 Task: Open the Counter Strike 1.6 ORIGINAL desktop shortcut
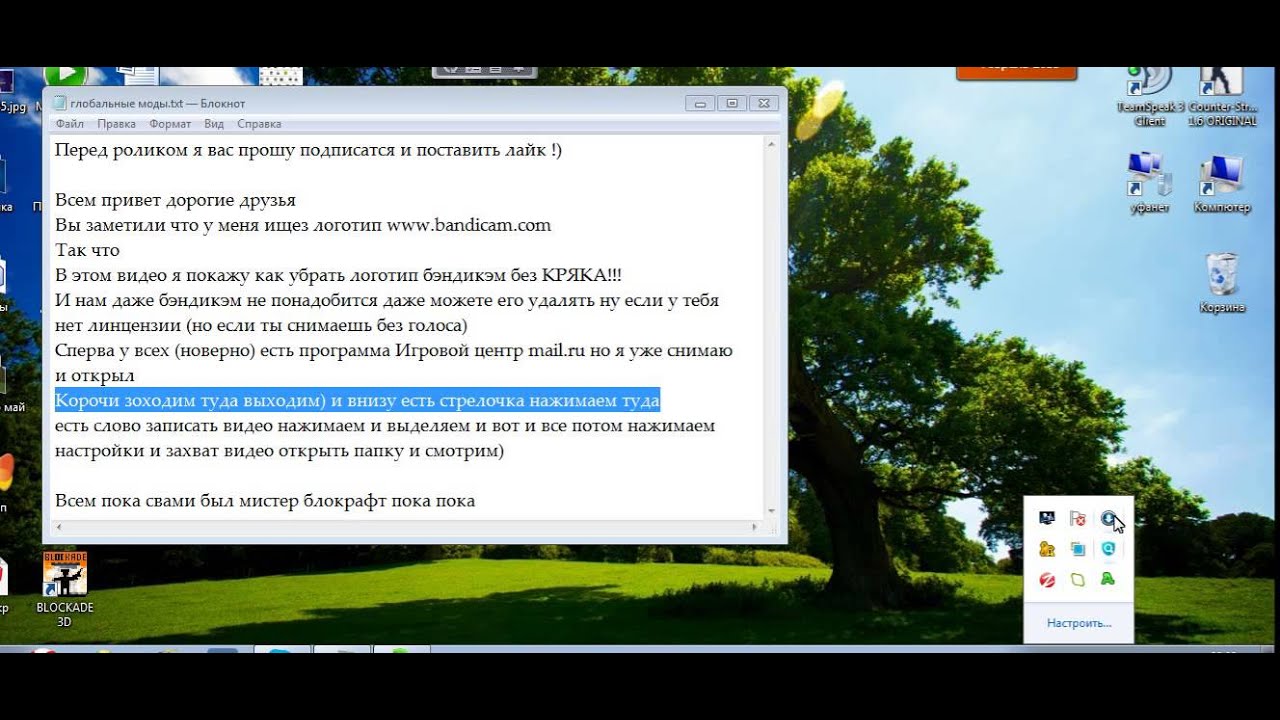[1221, 97]
